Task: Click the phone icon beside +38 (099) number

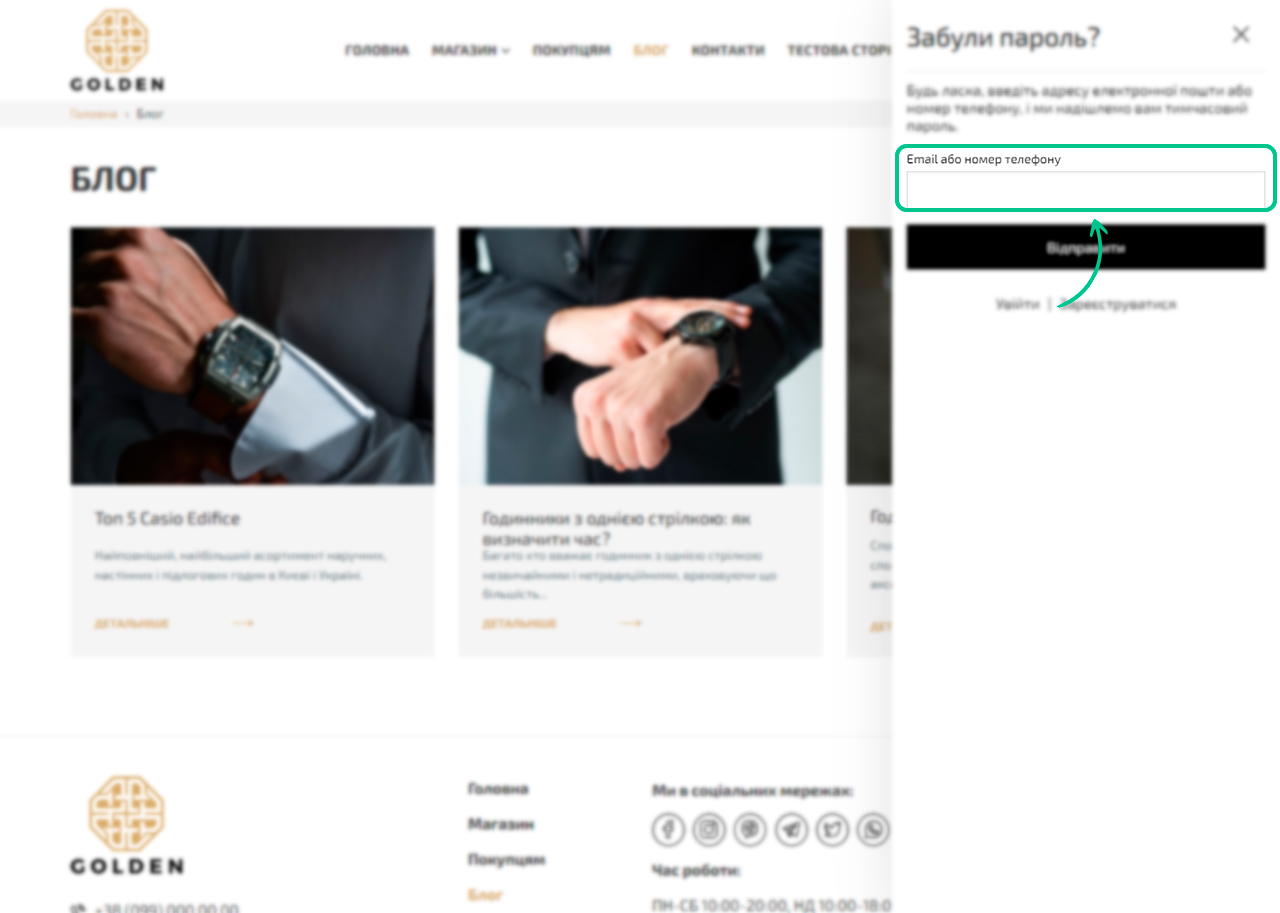Action: [77, 909]
